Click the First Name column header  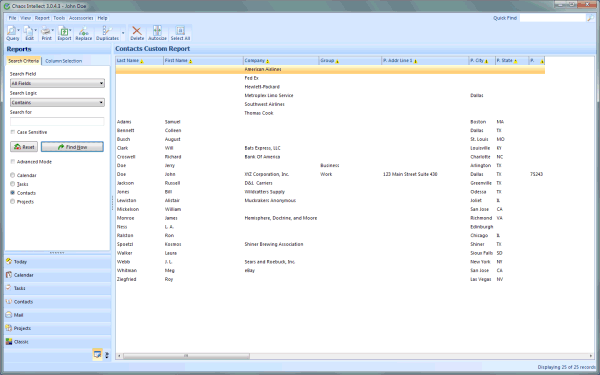203,60
